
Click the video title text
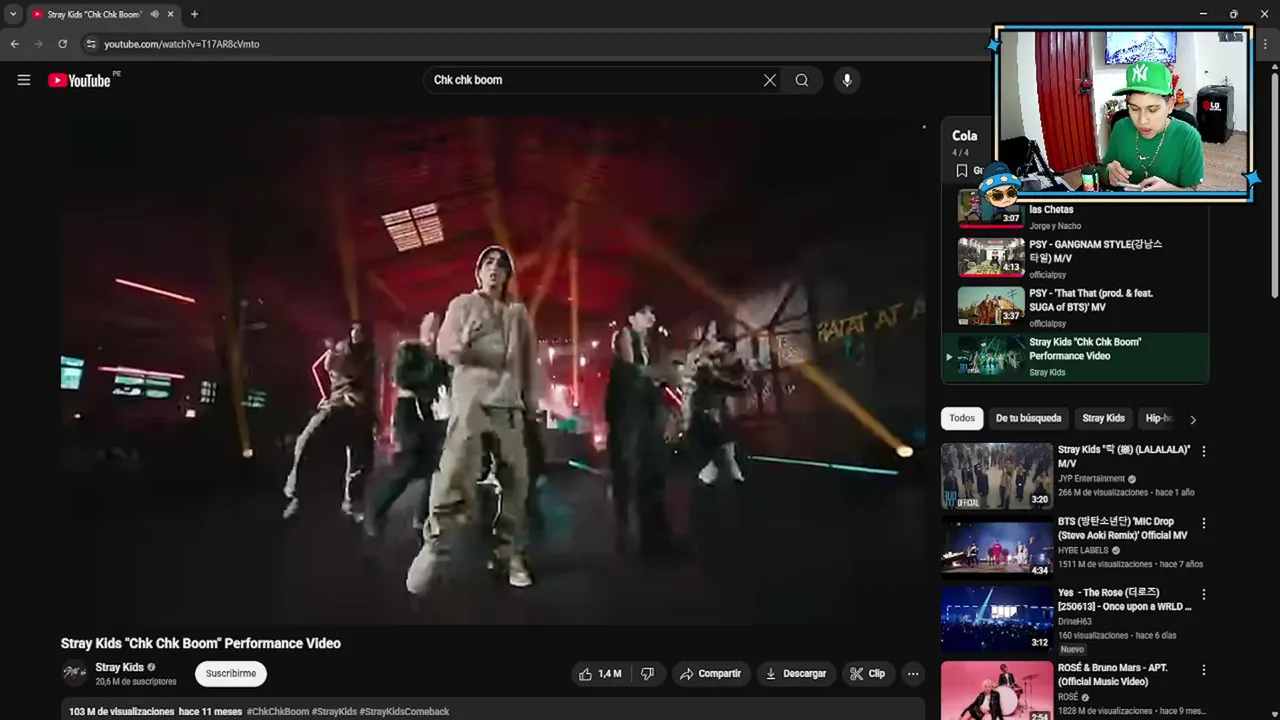pos(201,644)
